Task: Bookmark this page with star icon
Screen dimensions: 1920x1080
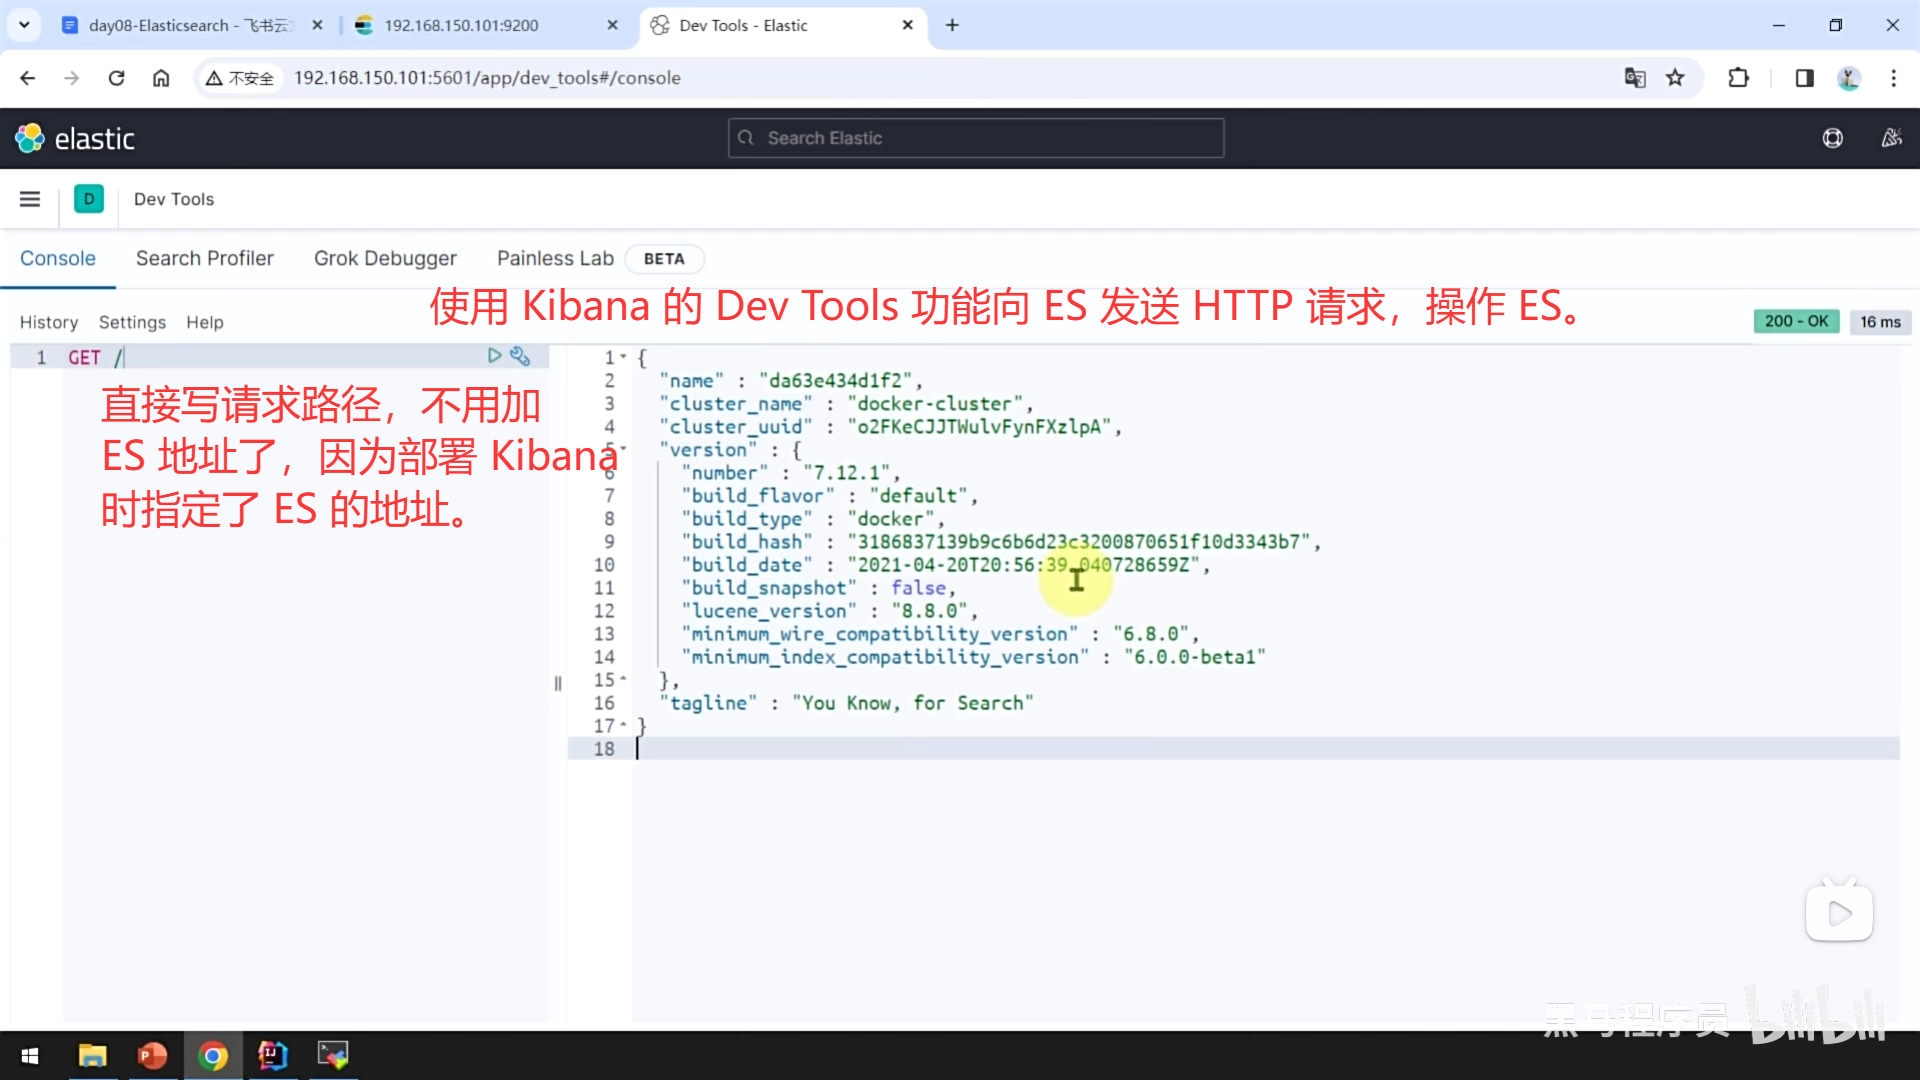Action: (x=1675, y=78)
